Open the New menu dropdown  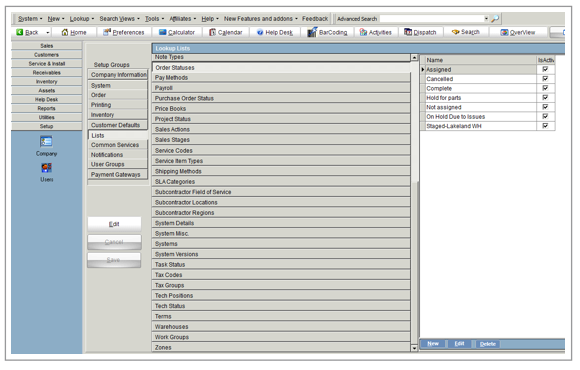tap(56, 18)
